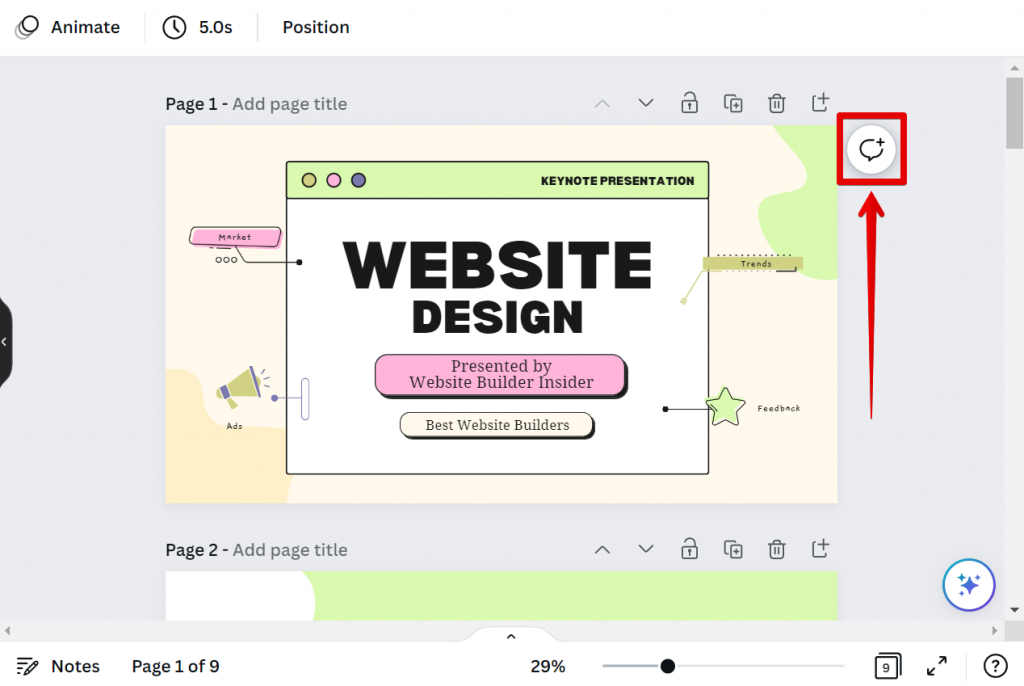Open the Animate menu
Image resolution: width=1024 pixels, height=686 pixels.
pos(67,27)
